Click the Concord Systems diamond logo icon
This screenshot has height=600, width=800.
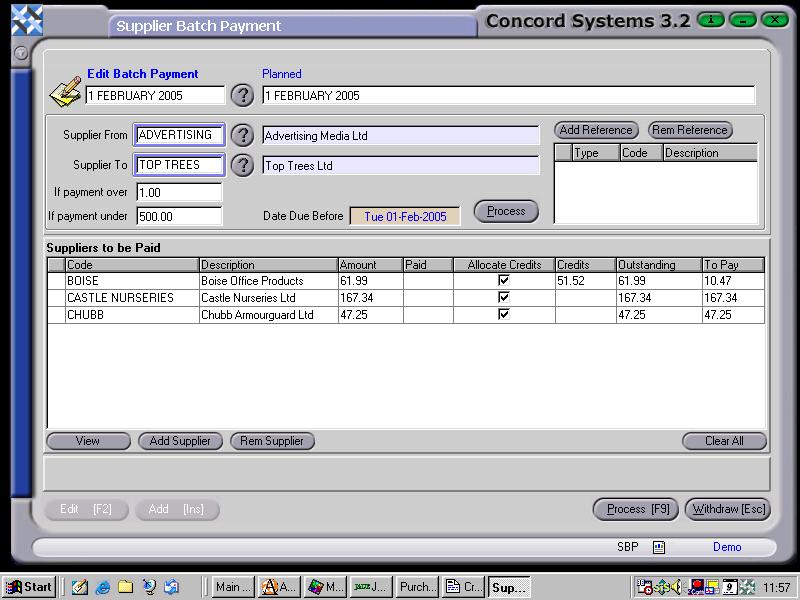point(26,18)
